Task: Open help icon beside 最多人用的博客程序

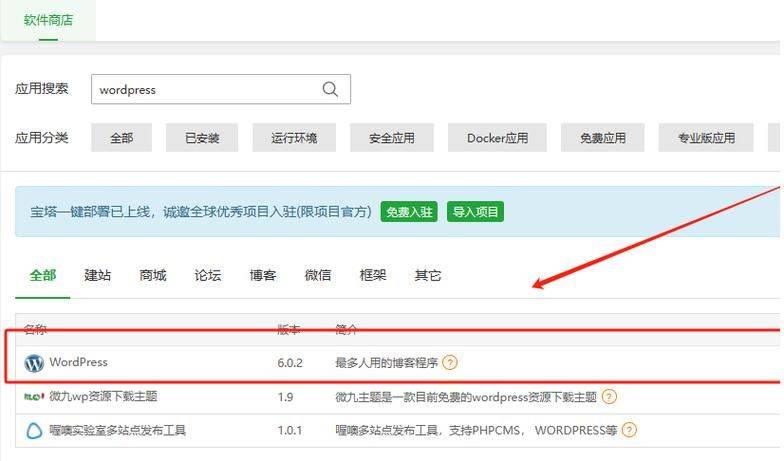Action: (x=450, y=362)
